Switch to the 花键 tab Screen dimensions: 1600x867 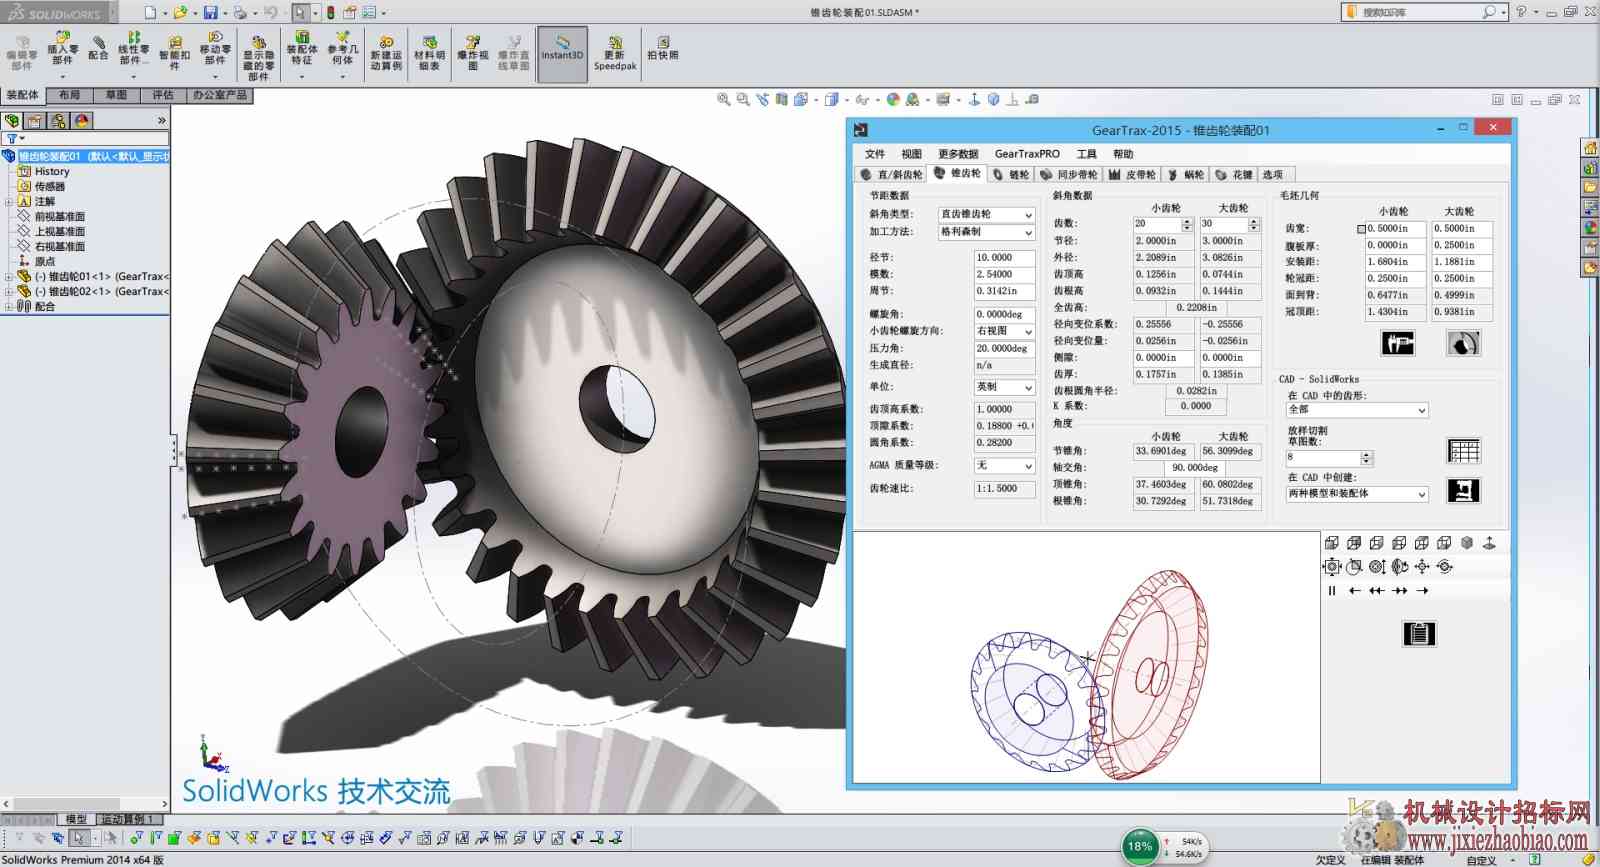(x=1234, y=175)
